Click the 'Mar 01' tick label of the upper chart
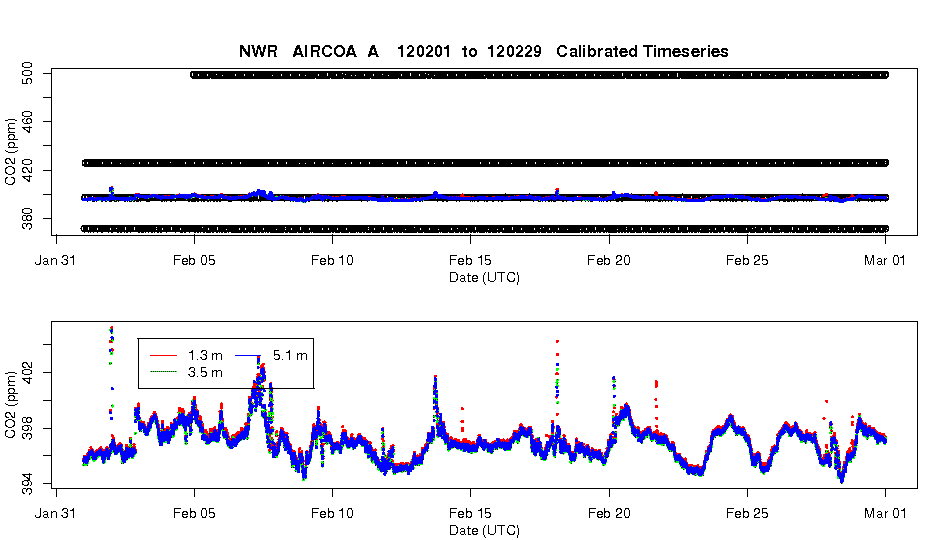Viewport: 936px width, 540px height. [885, 260]
